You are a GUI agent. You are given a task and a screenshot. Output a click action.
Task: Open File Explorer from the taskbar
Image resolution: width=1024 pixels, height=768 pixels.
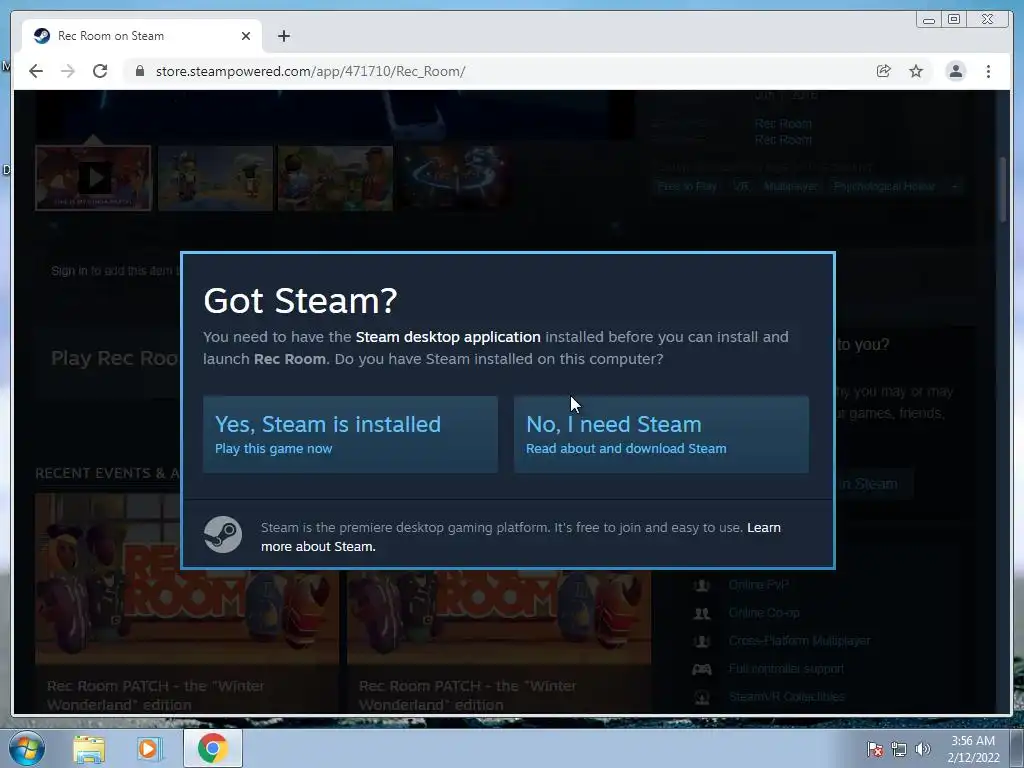point(89,749)
